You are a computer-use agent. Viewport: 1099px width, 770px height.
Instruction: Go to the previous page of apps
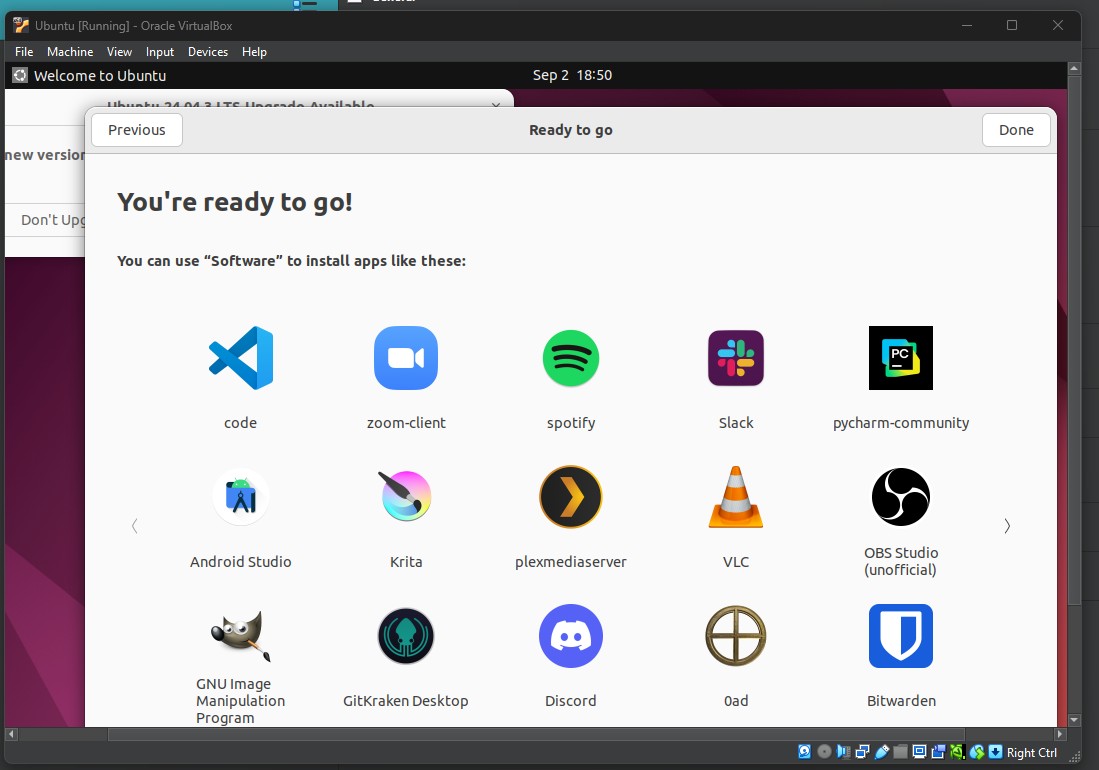(x=135, y=525)
